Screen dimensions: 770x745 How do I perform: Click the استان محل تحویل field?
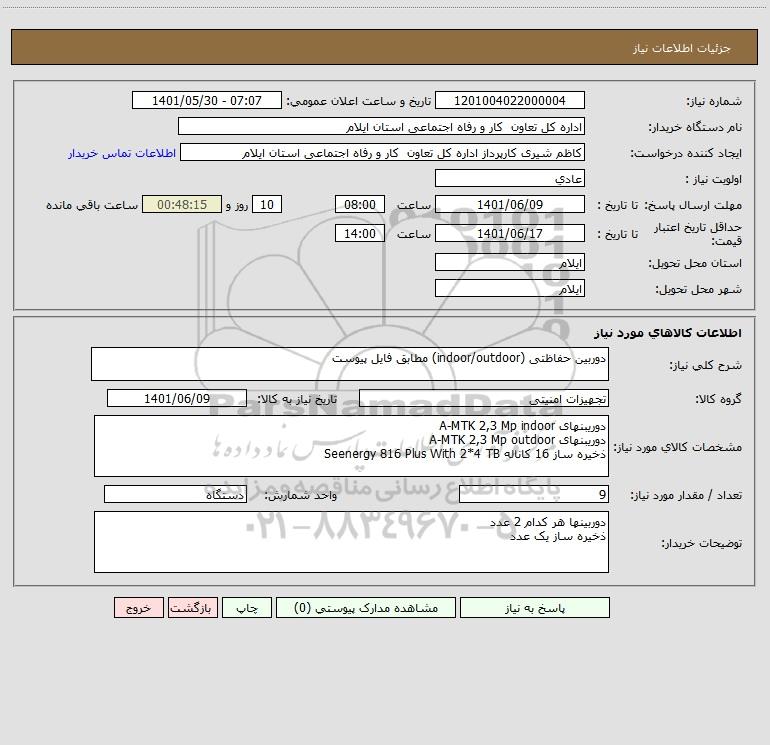(x=510, y=262)
